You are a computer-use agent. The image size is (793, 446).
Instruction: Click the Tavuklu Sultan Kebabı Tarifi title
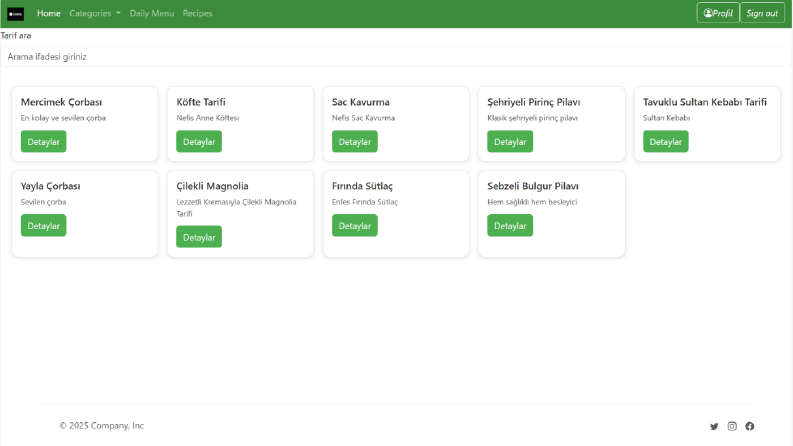[704, 102]
